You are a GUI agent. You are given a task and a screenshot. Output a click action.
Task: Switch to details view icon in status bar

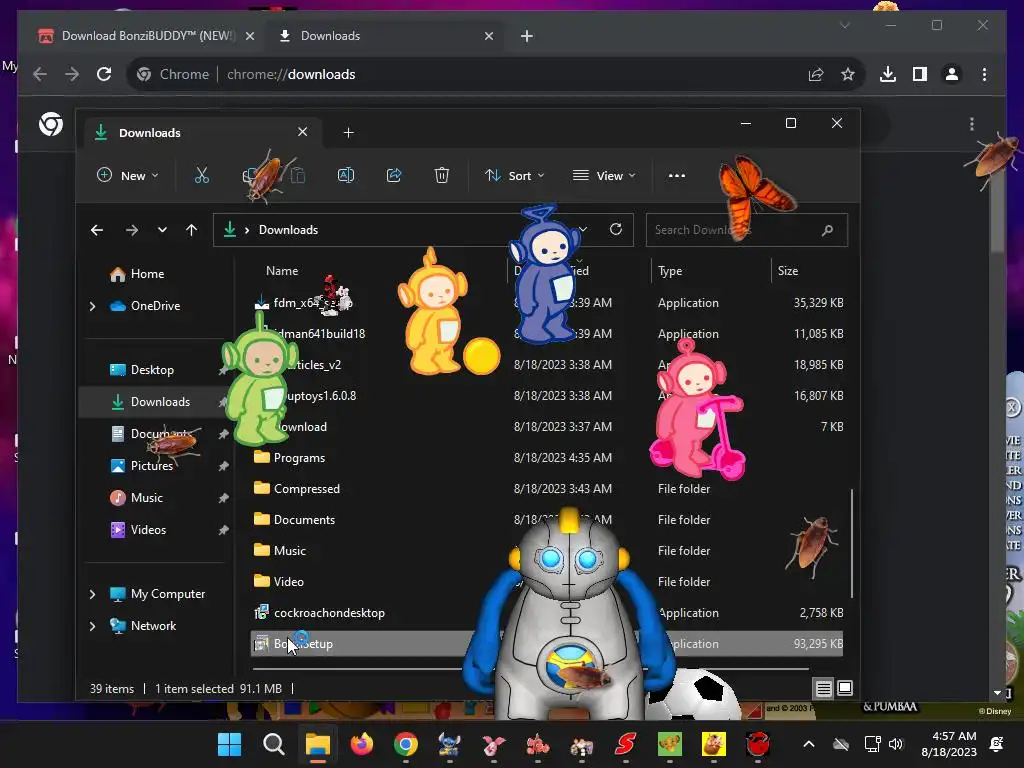(824, 688)
